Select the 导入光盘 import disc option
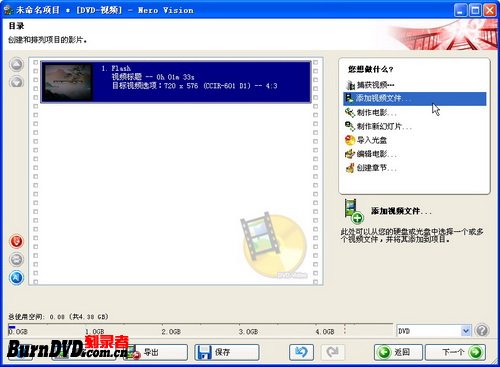Viewport: 500px width, 367px height. coord(366,140)
